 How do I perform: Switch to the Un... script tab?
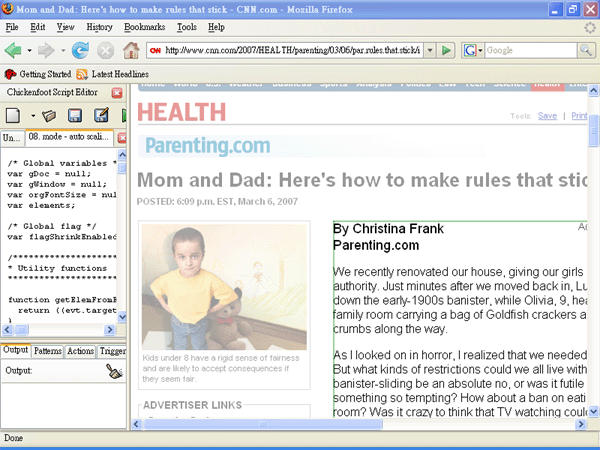[12, 138]
